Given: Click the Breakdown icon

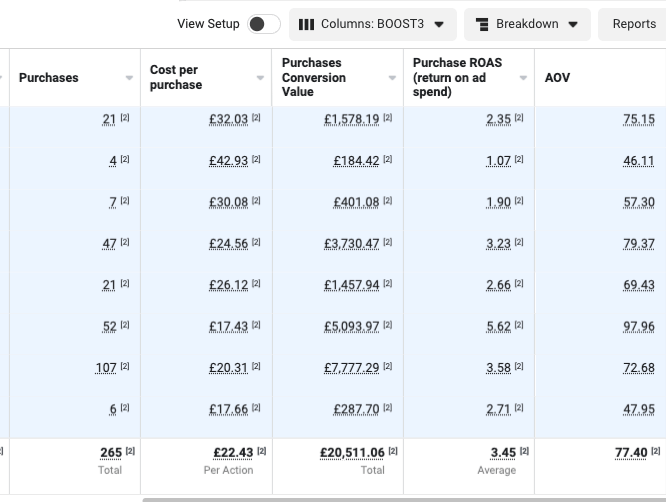Looking at the screenshot, I should [483, 24].
